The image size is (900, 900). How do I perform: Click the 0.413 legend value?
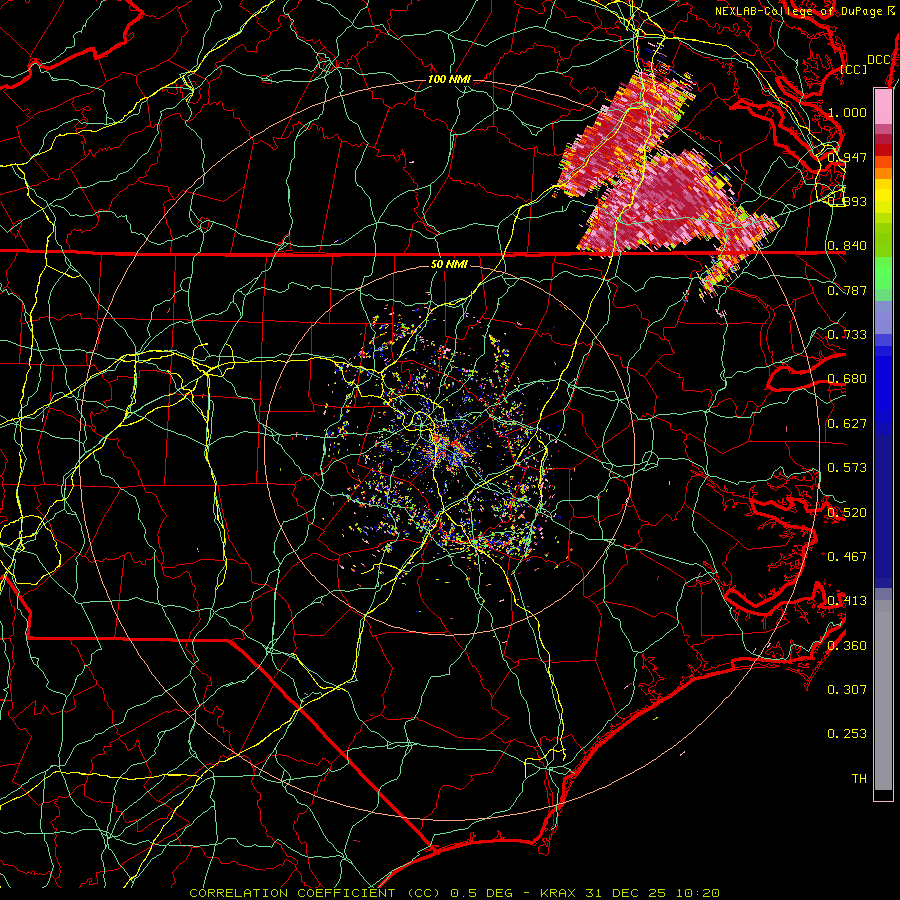[x=847, y=601]
